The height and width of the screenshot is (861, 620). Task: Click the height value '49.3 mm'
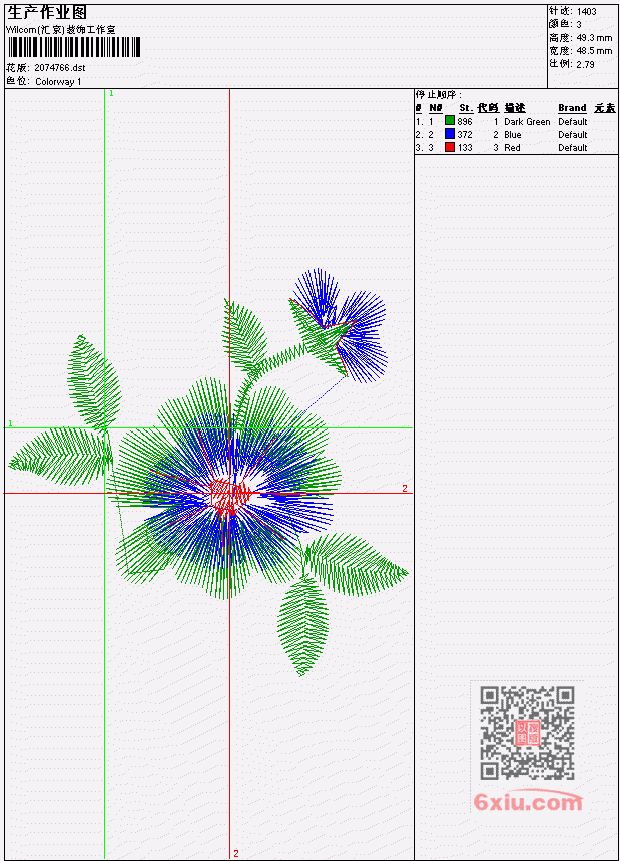click(594, 38)
